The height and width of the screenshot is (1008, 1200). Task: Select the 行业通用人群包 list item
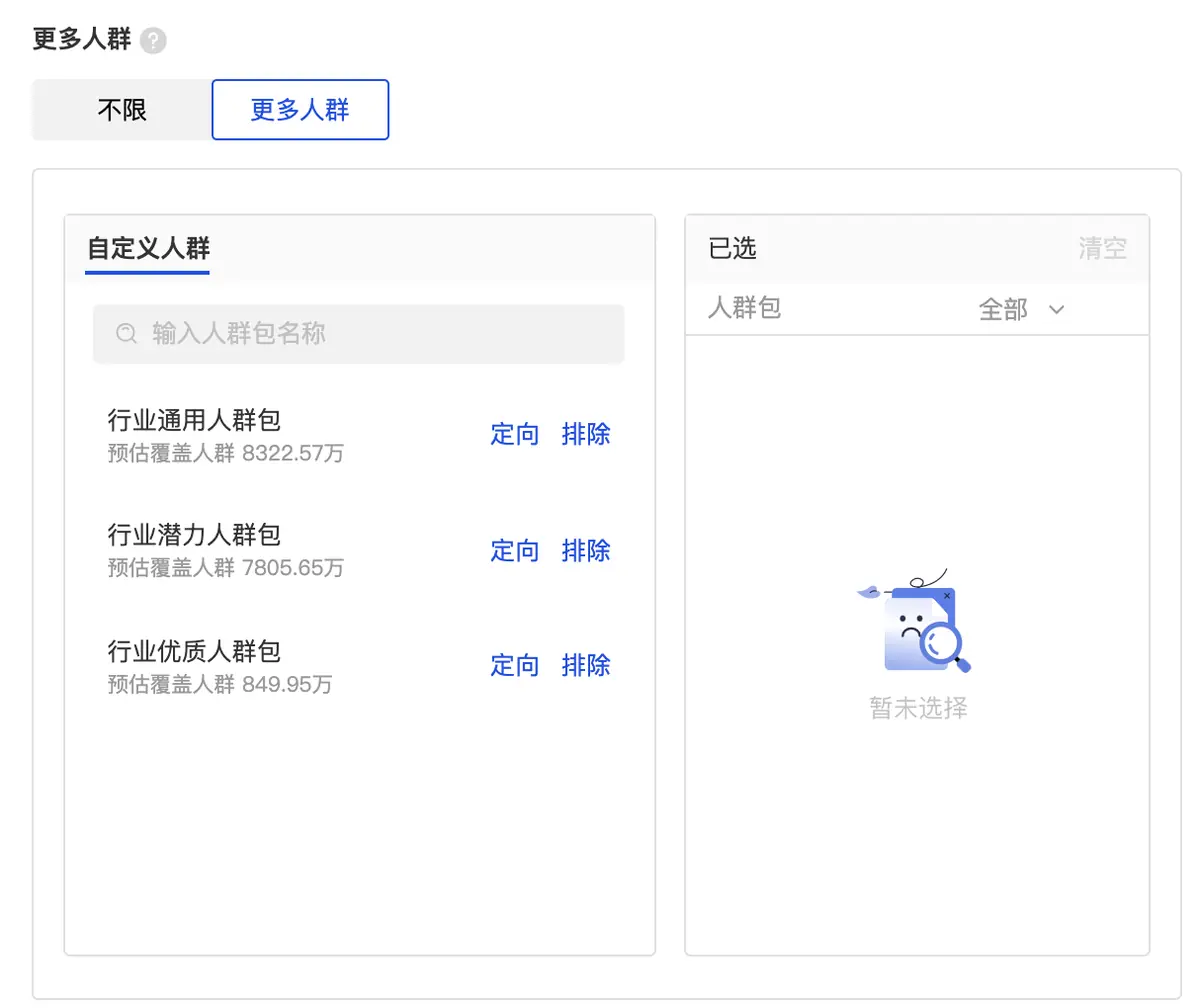[359, 436]
